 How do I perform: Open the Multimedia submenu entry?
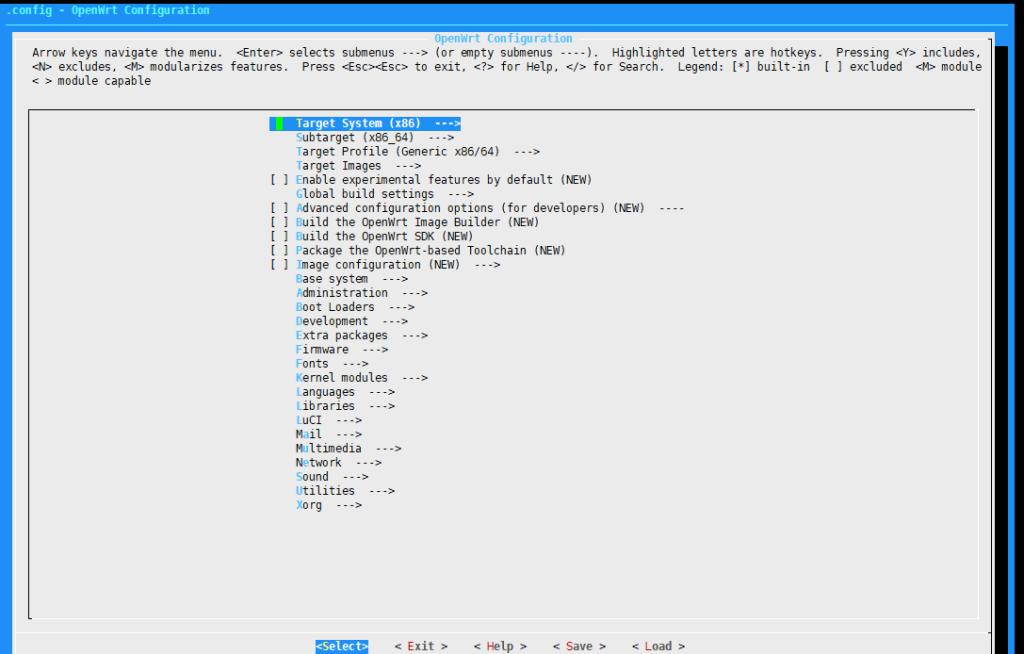[x=349, y=449]
